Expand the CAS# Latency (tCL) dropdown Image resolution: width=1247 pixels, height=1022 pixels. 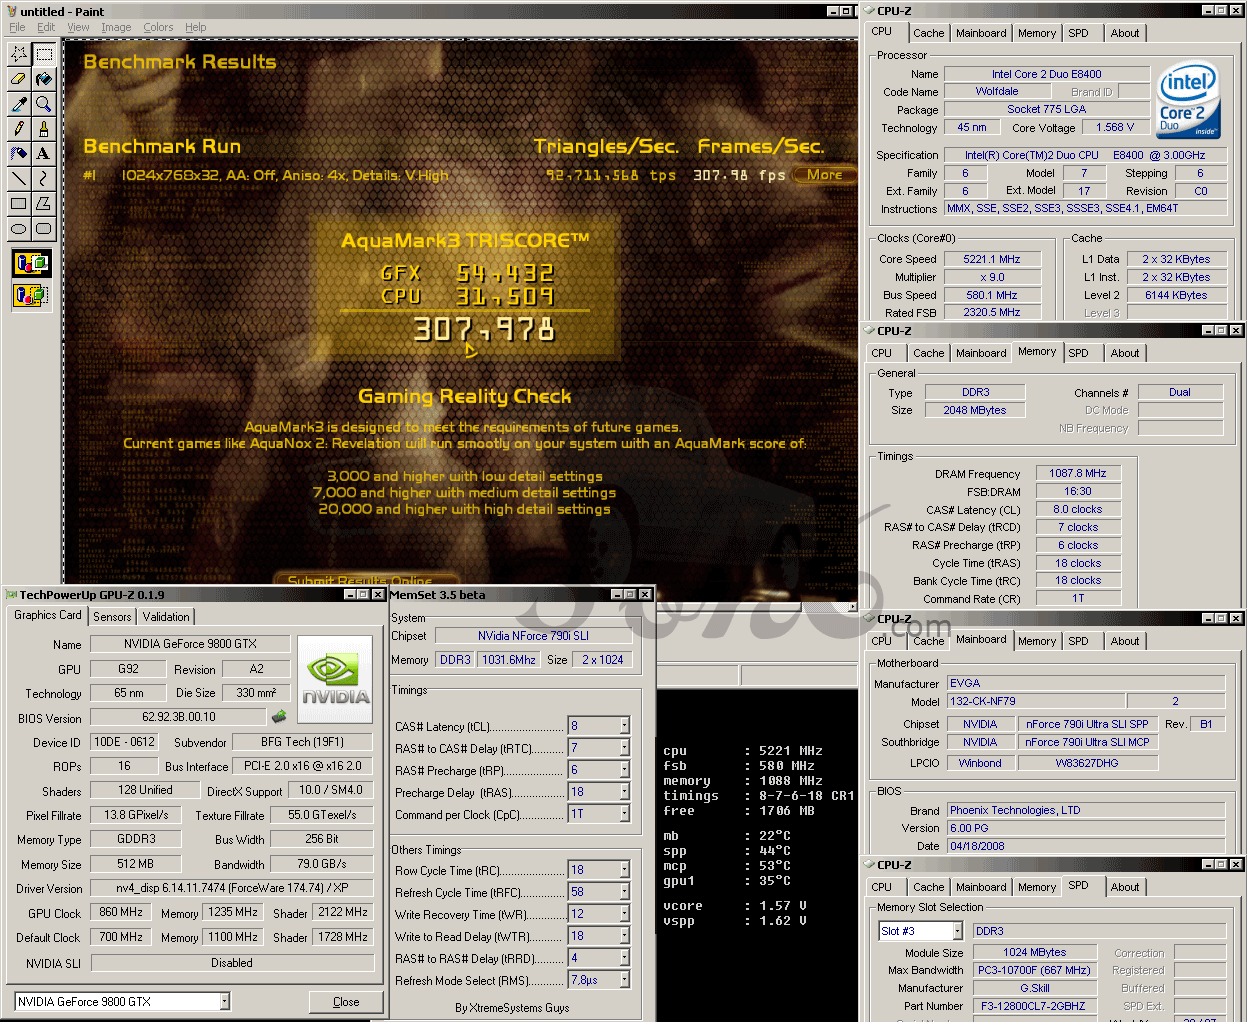tap(625, 726)
